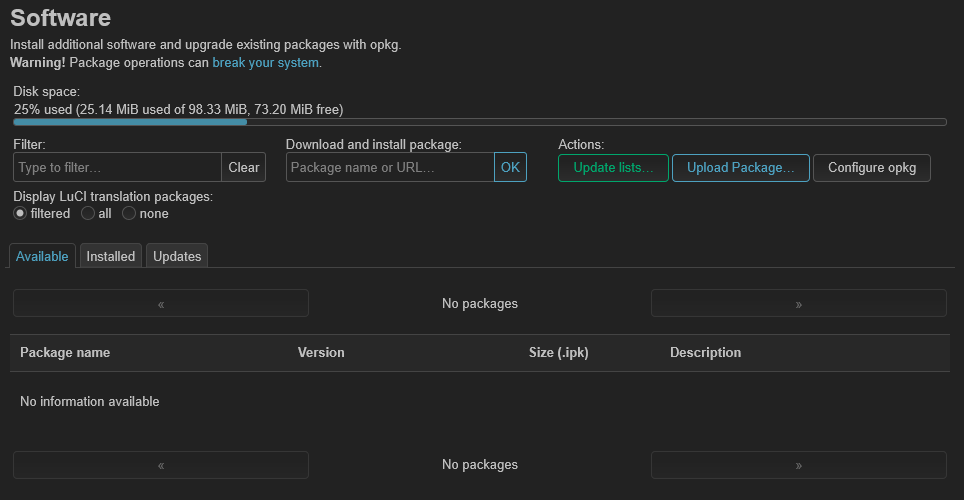Screen dimensions: 964x500
Task: Switch to the Available tab
Action: point(42,256)
